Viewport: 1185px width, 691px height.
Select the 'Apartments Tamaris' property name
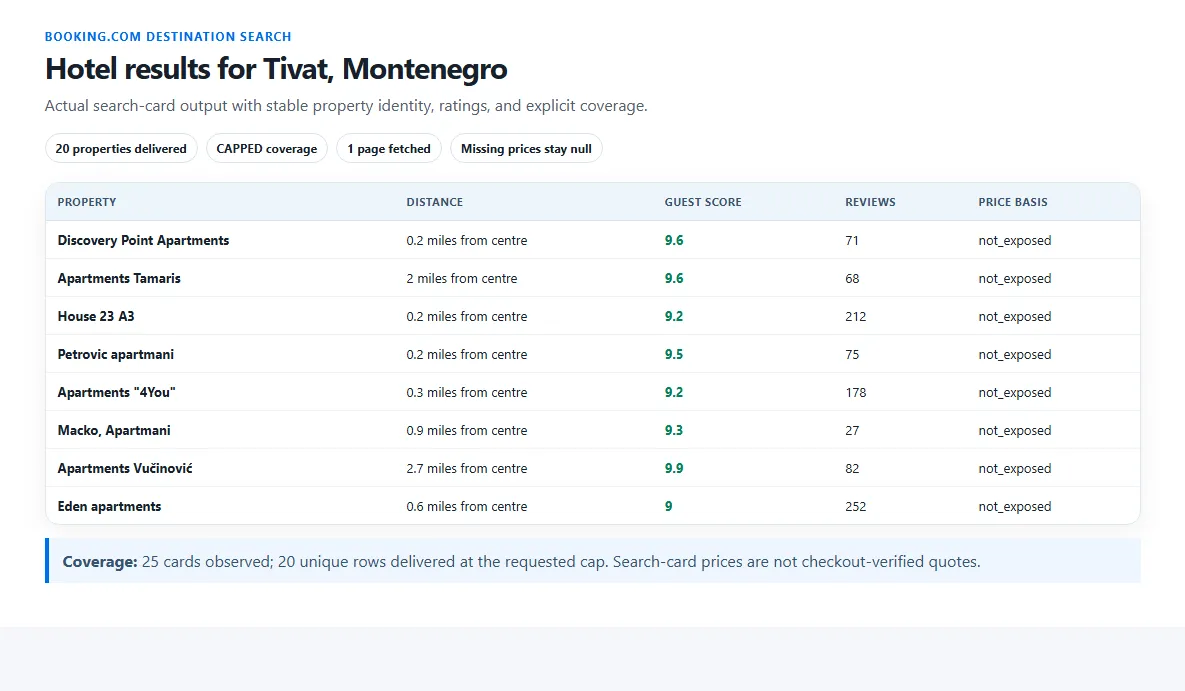(119, 278)
